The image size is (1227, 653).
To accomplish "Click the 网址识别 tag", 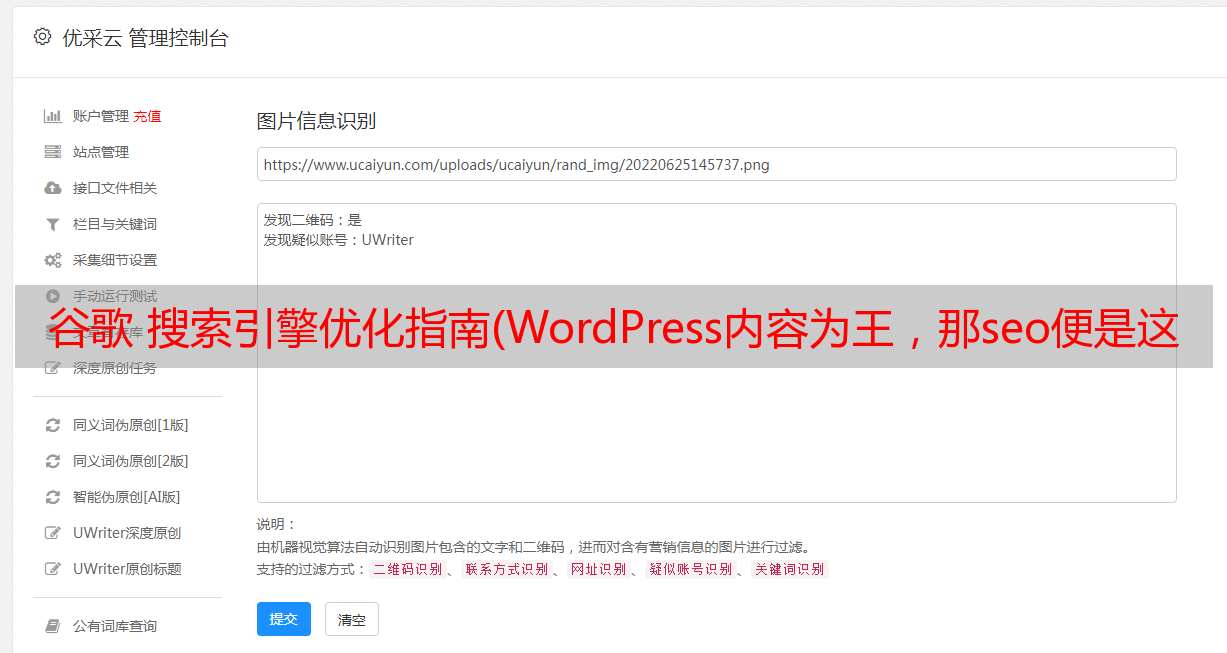I will 598,569.
